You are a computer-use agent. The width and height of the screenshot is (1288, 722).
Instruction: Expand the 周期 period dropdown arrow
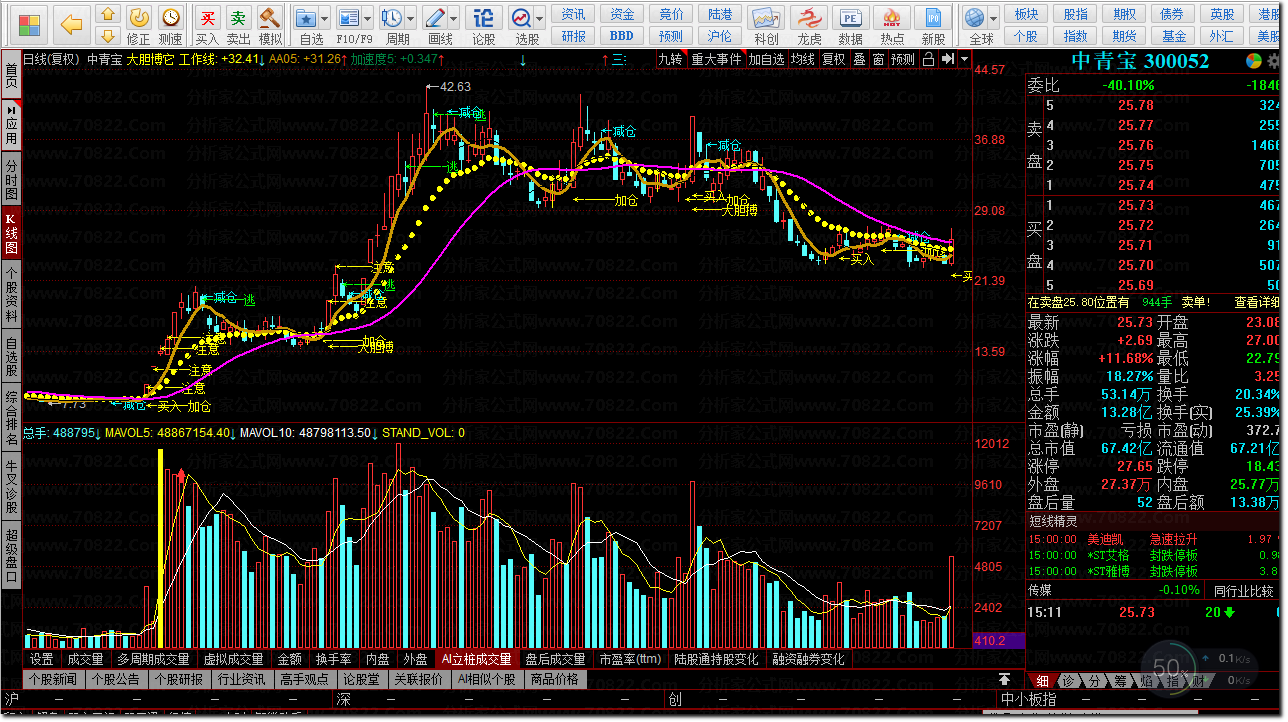click(411, 18)
